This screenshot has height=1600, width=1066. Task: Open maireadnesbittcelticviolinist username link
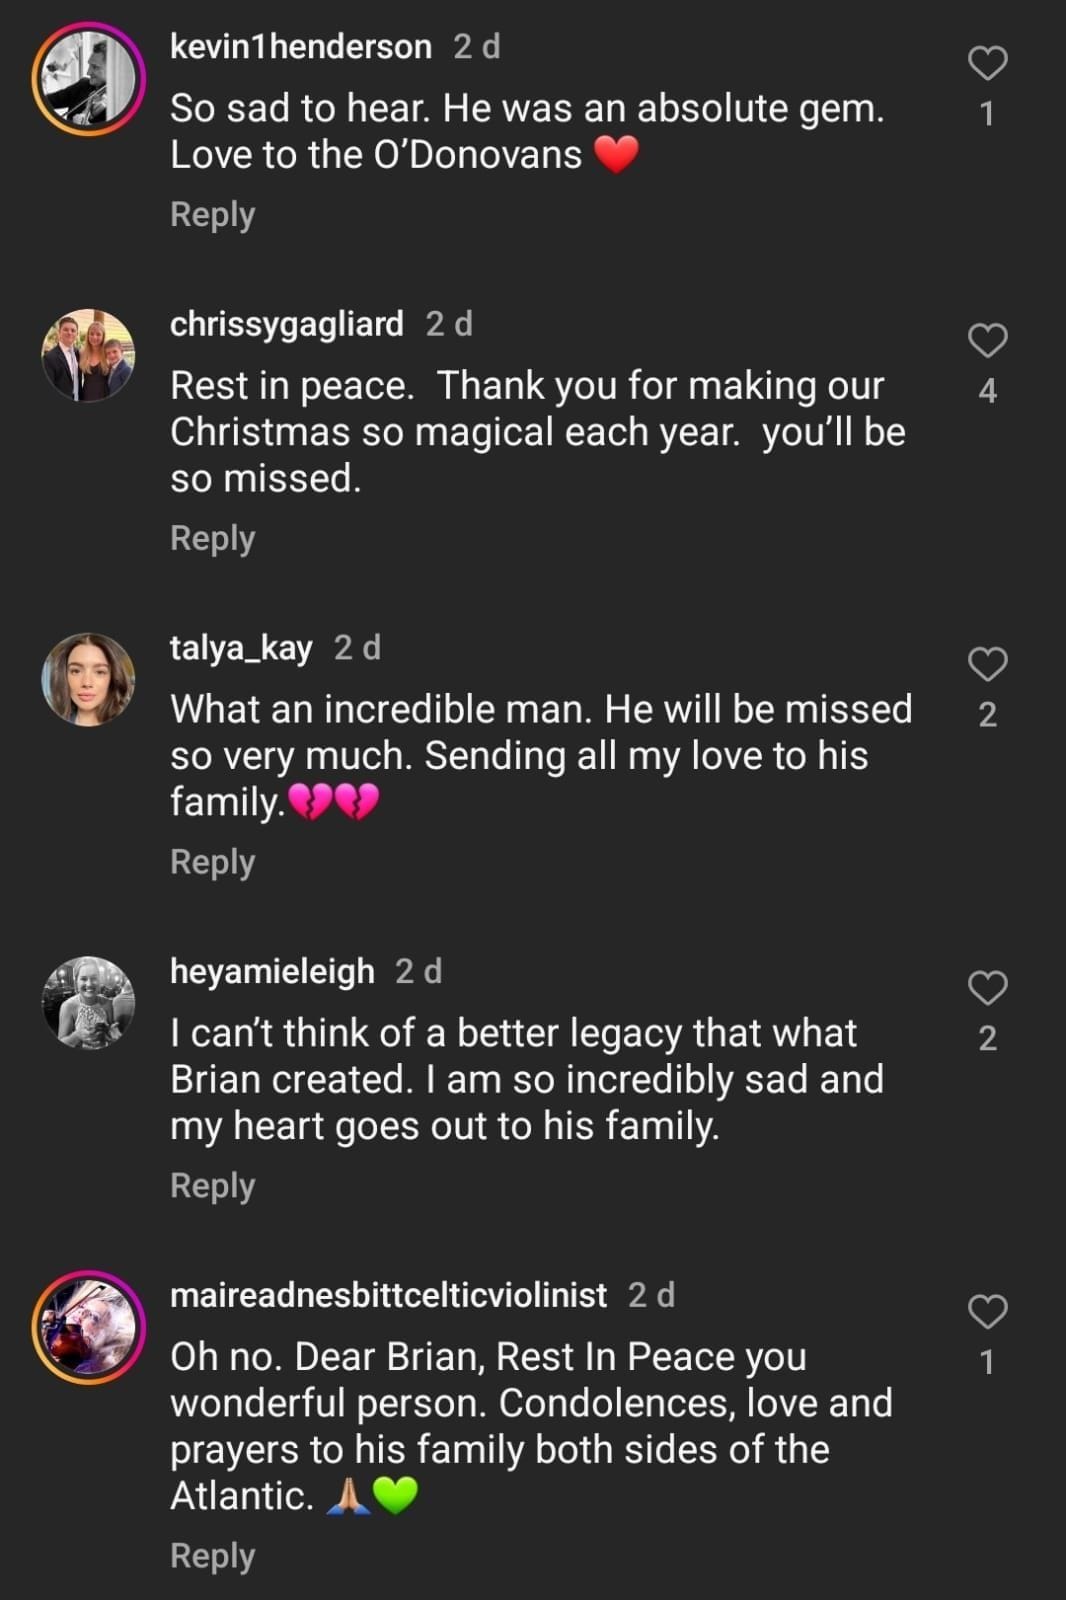click(x=388, y=1295)
